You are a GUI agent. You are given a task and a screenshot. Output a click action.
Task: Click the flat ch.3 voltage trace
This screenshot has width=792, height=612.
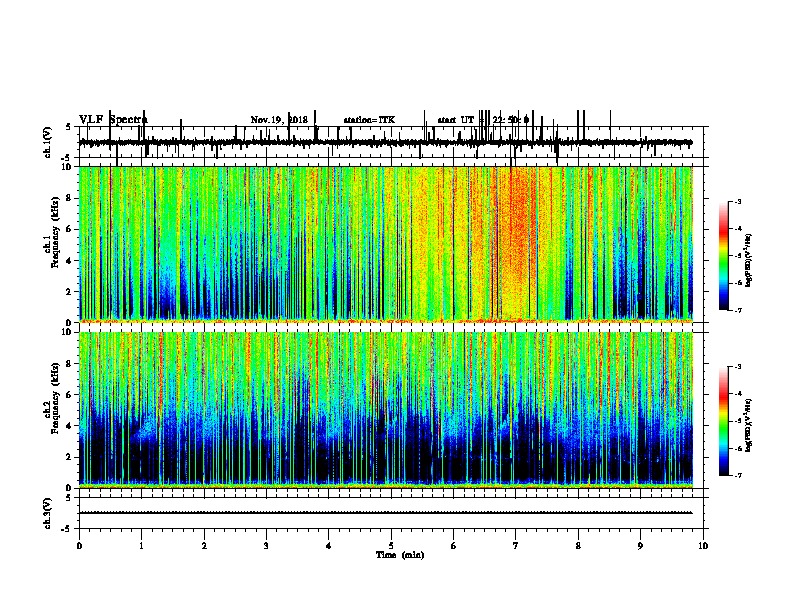tap(386, 513)
